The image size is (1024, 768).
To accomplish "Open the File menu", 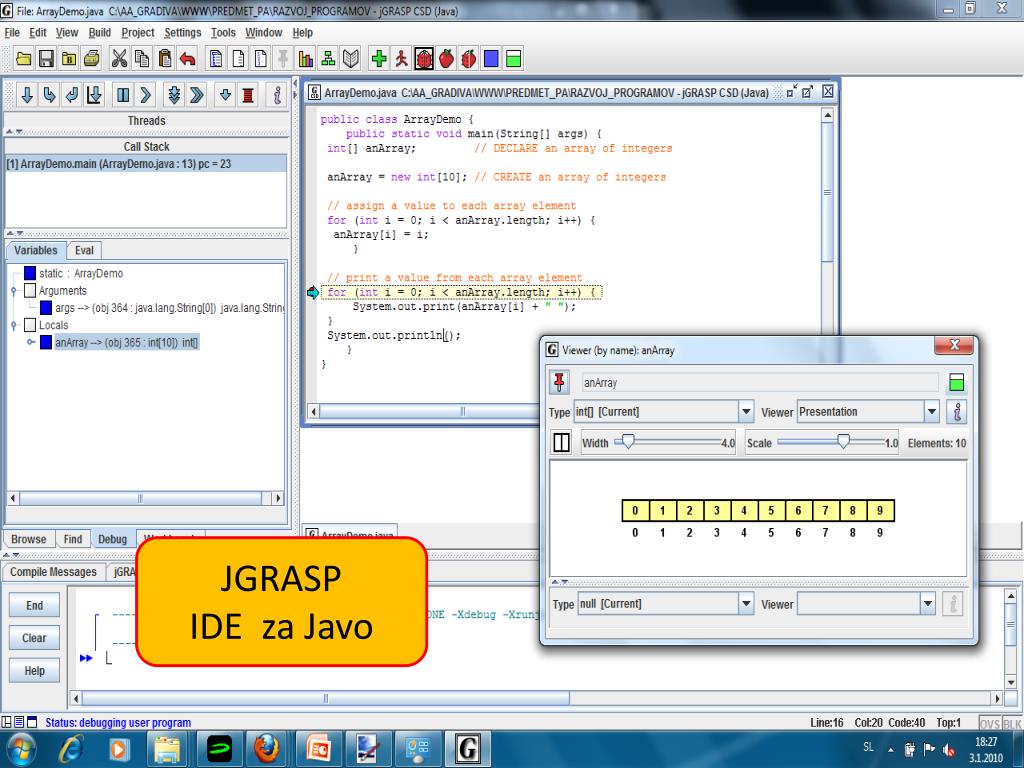I will point(12,33).
